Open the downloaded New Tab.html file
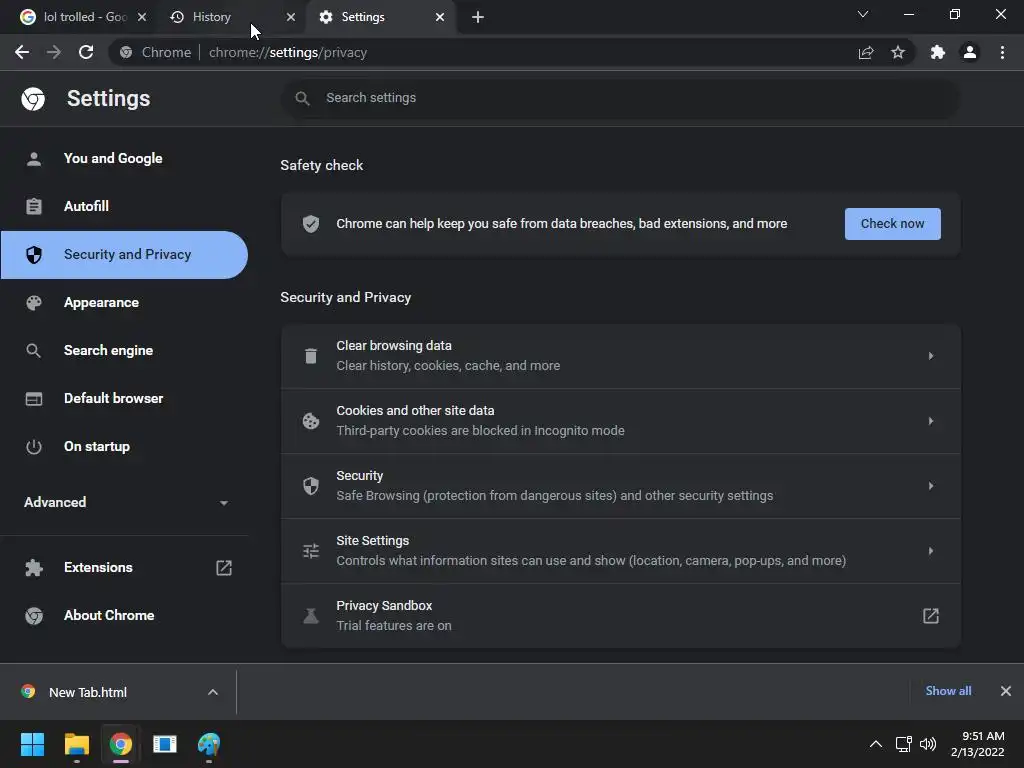 point(88,692)
